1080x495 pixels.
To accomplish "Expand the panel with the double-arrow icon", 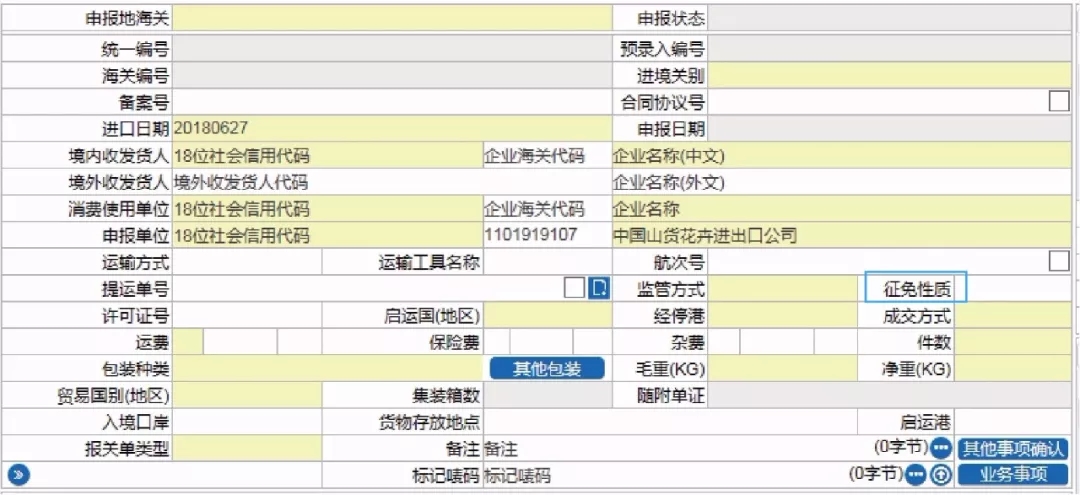I will (x=19, y=474).
